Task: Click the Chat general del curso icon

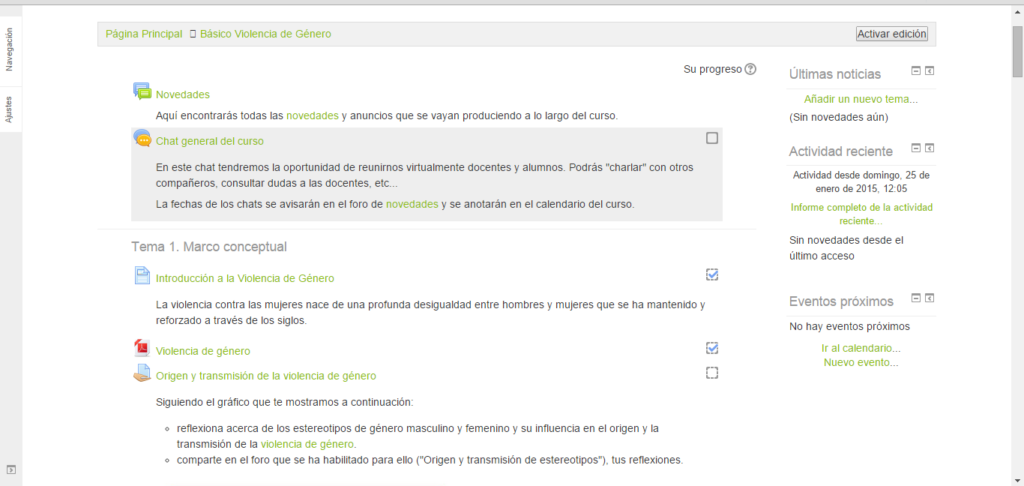Action: [x=142, y=139]
